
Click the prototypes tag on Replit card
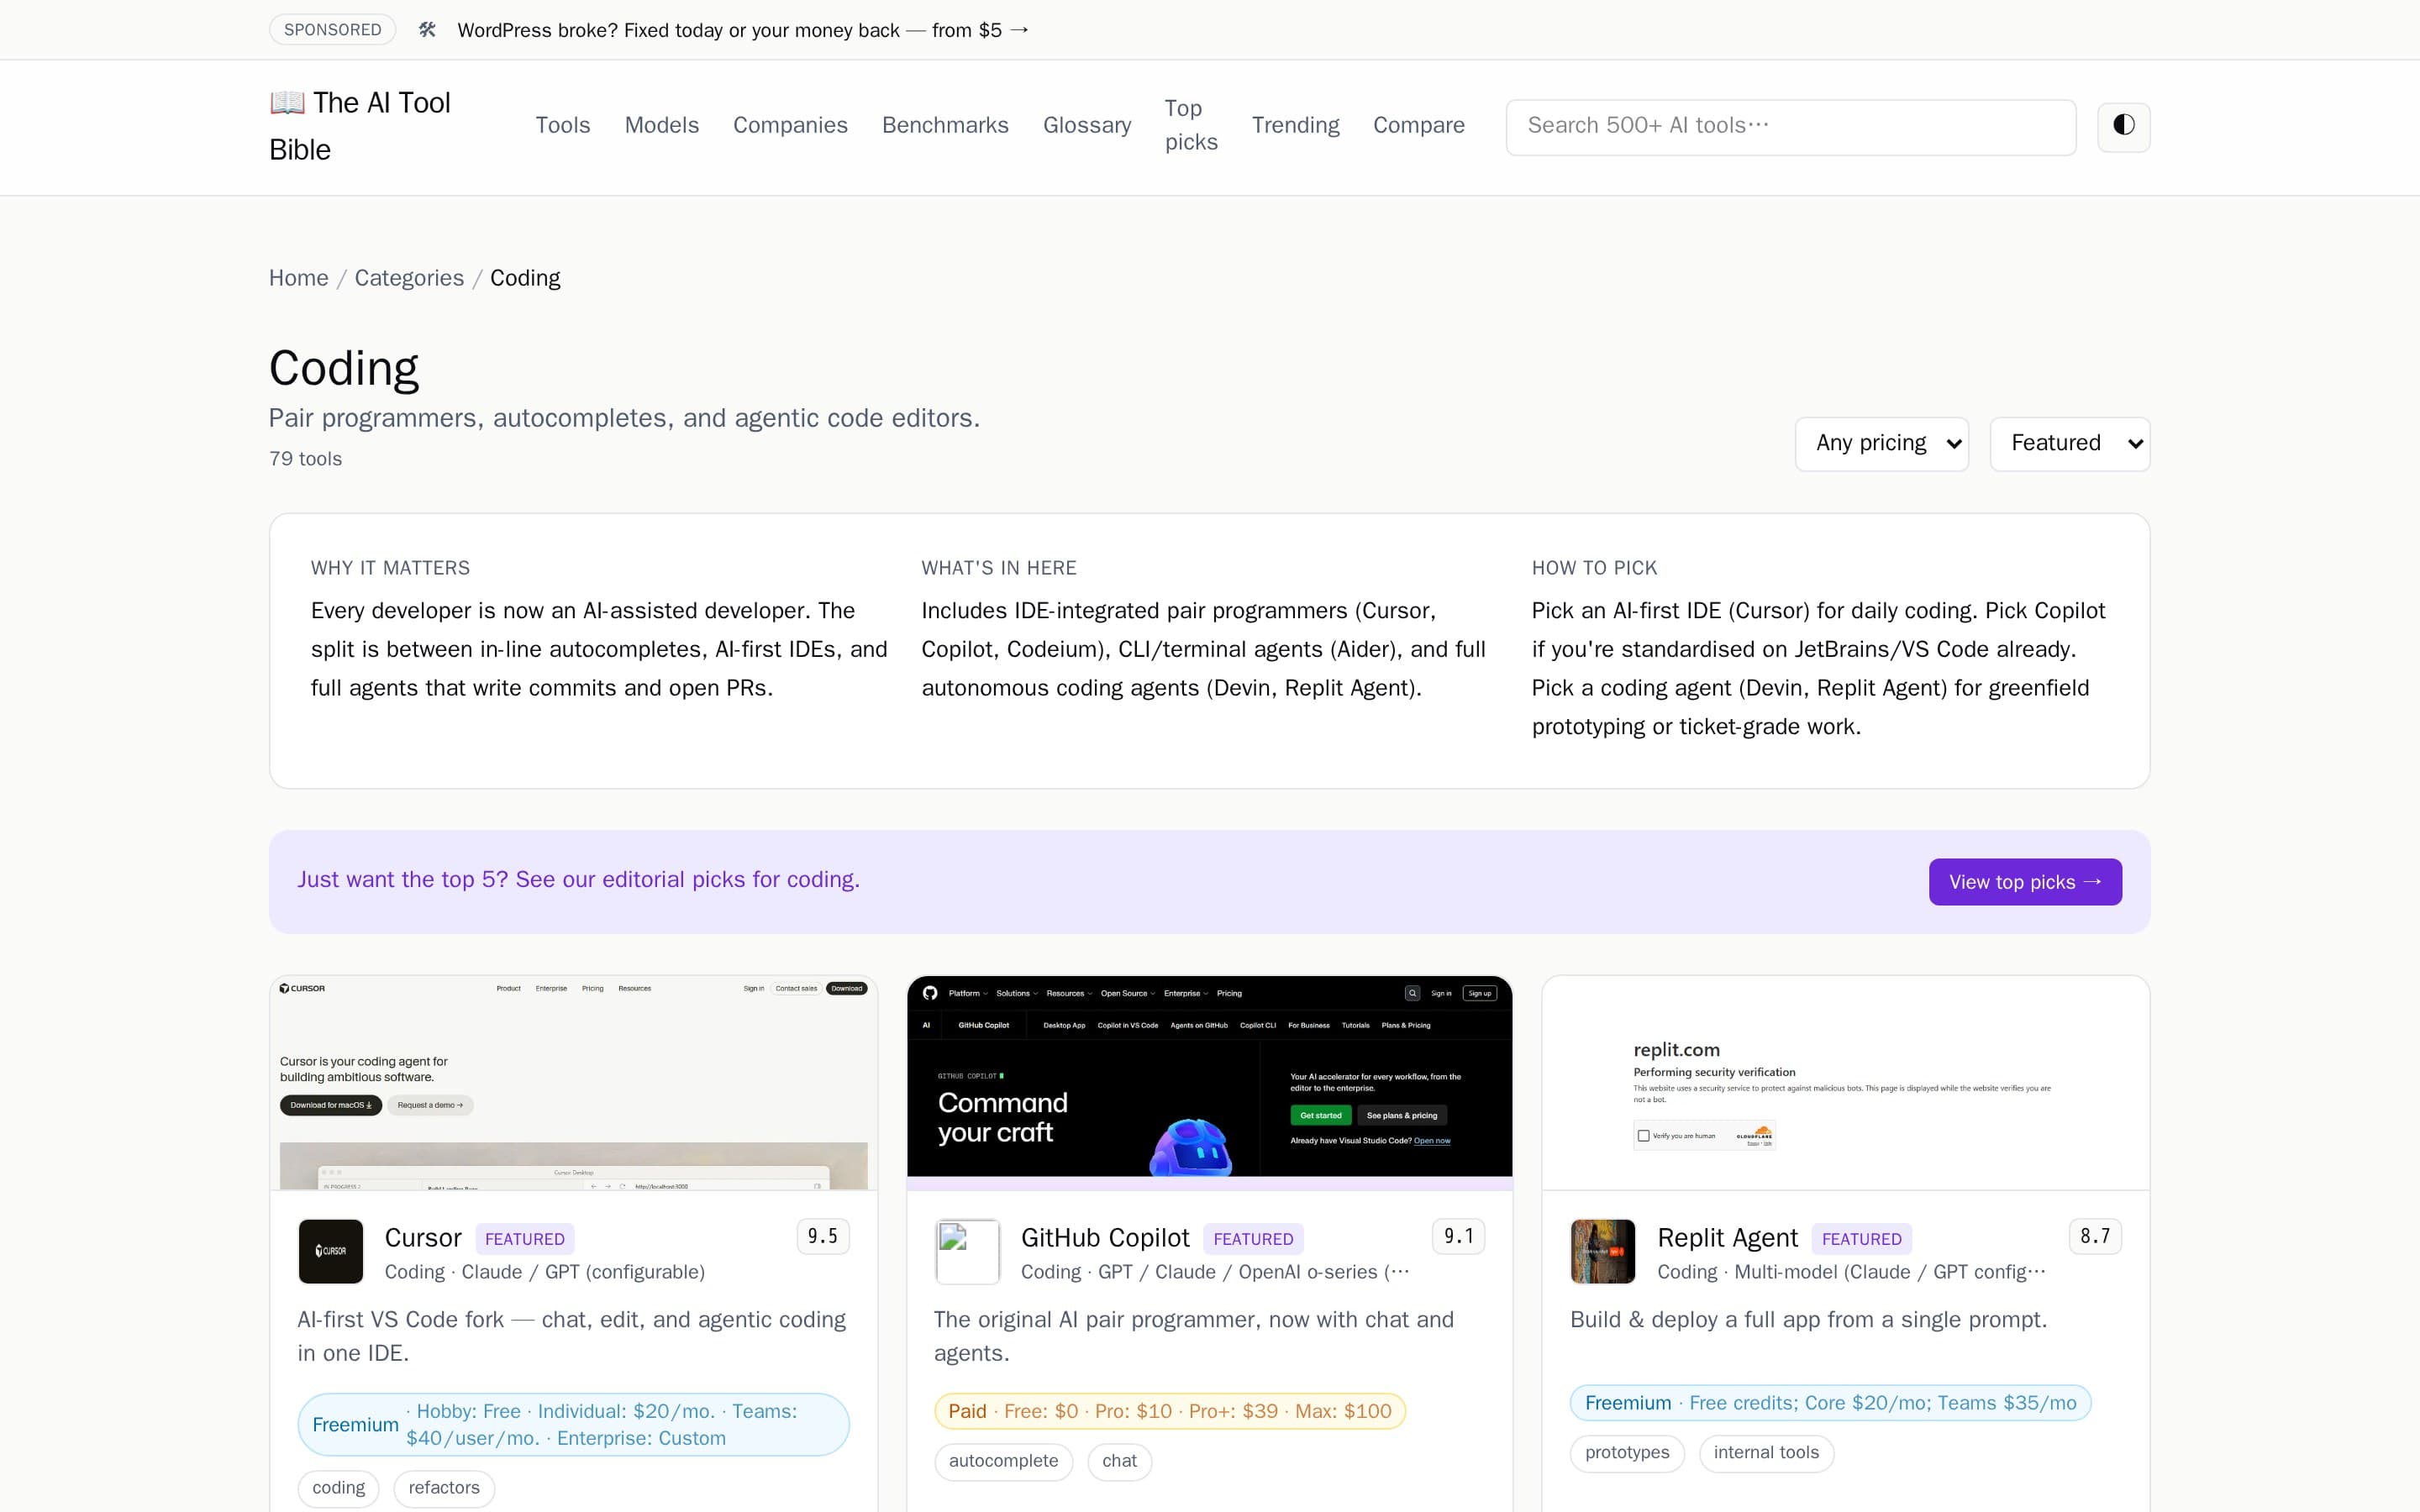click(1627, 1453)
